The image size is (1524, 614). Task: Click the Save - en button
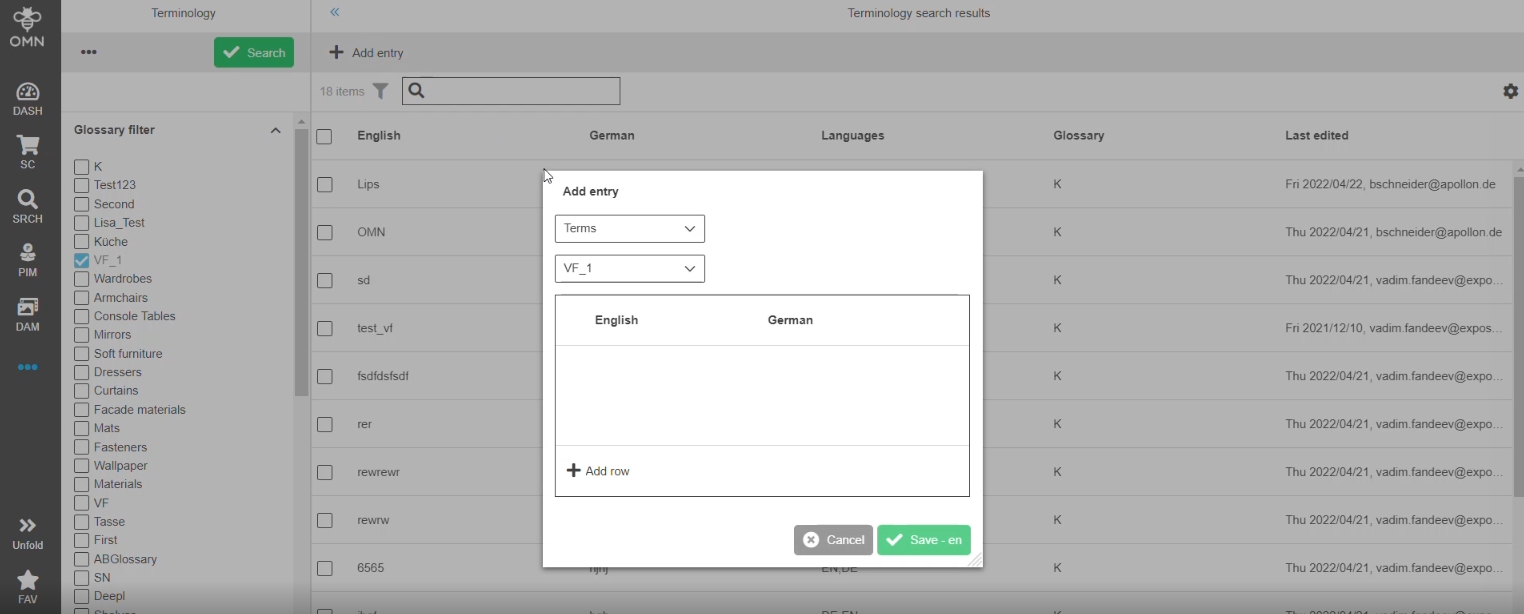[x=923, y=540]
